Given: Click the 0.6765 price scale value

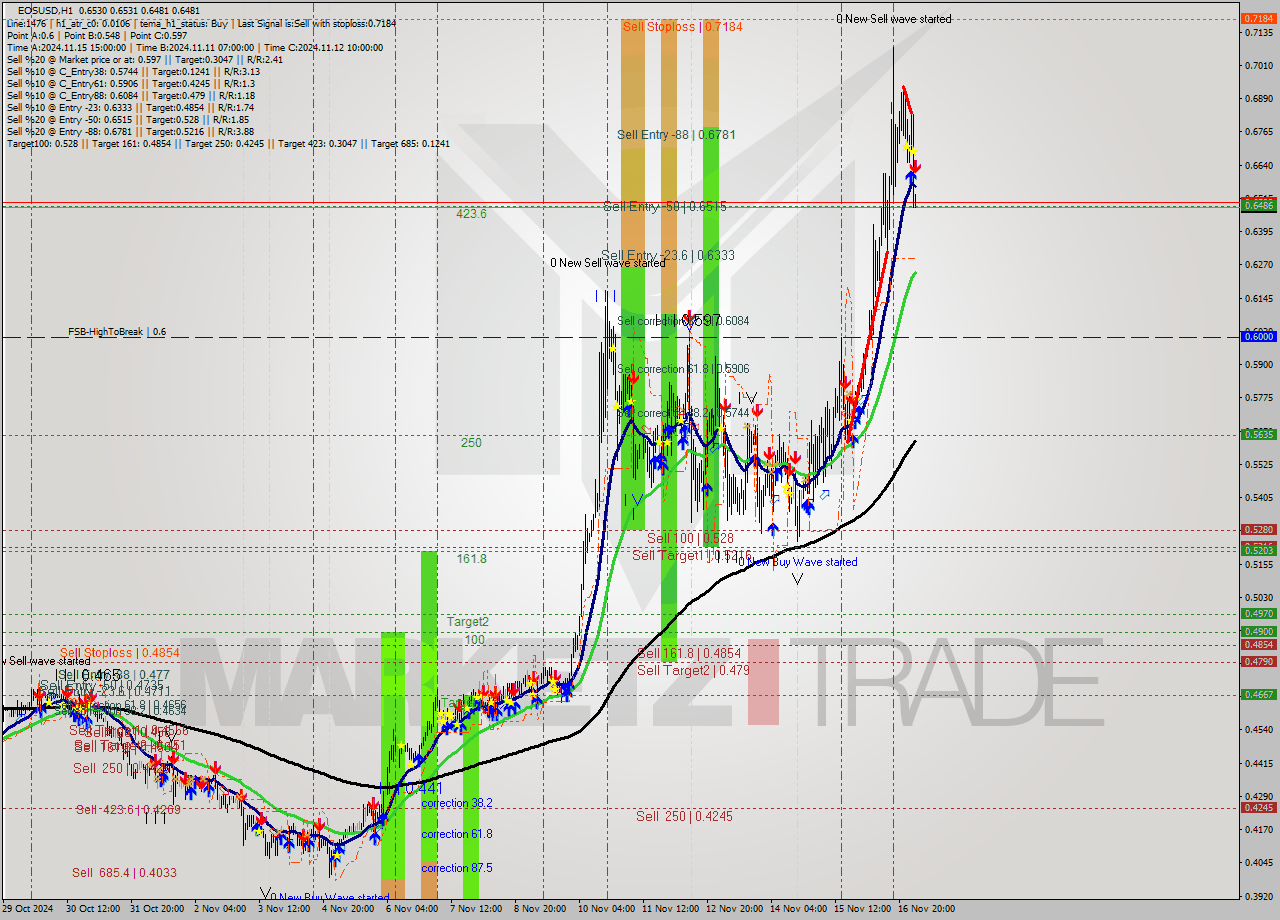Looking at the screenshot, I should (x=1258, y=132).
